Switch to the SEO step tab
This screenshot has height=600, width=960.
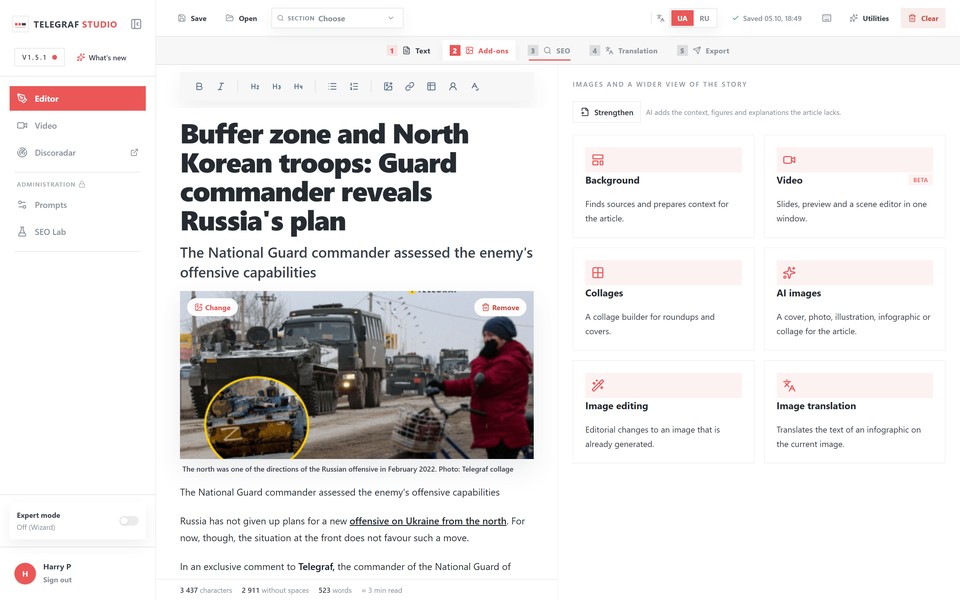(549, 51)
